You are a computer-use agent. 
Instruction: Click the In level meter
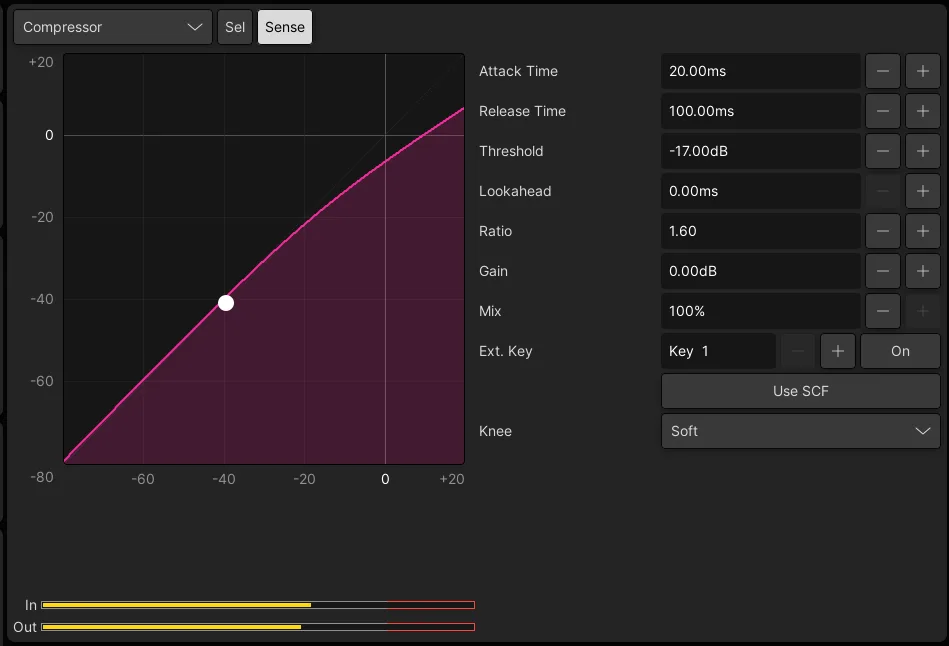258,605
